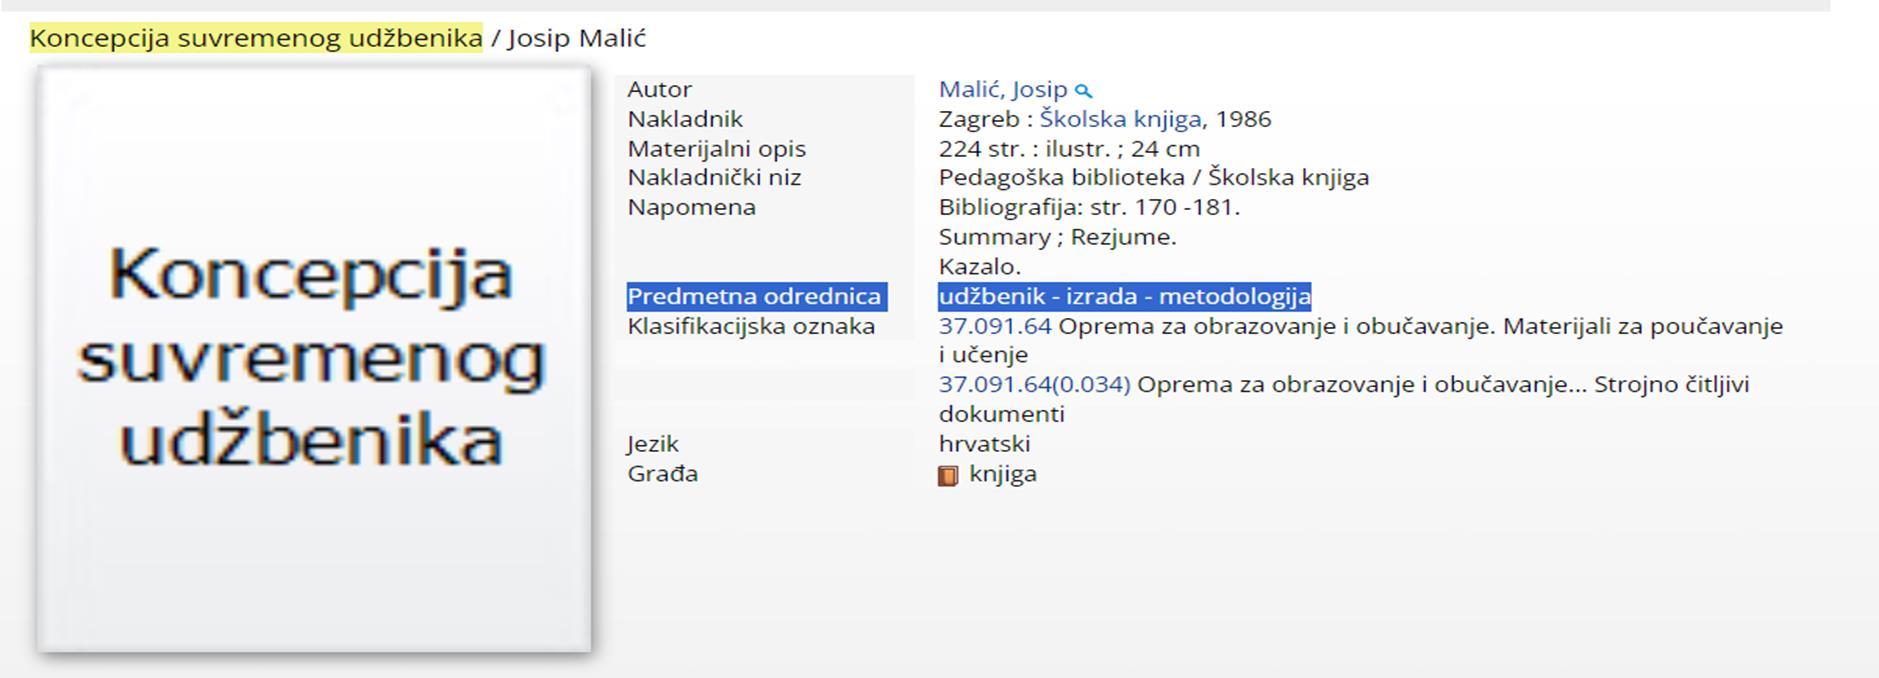Click the series text Pedagoška biblioteka

pyautogui.click(x=1061, y=177)
